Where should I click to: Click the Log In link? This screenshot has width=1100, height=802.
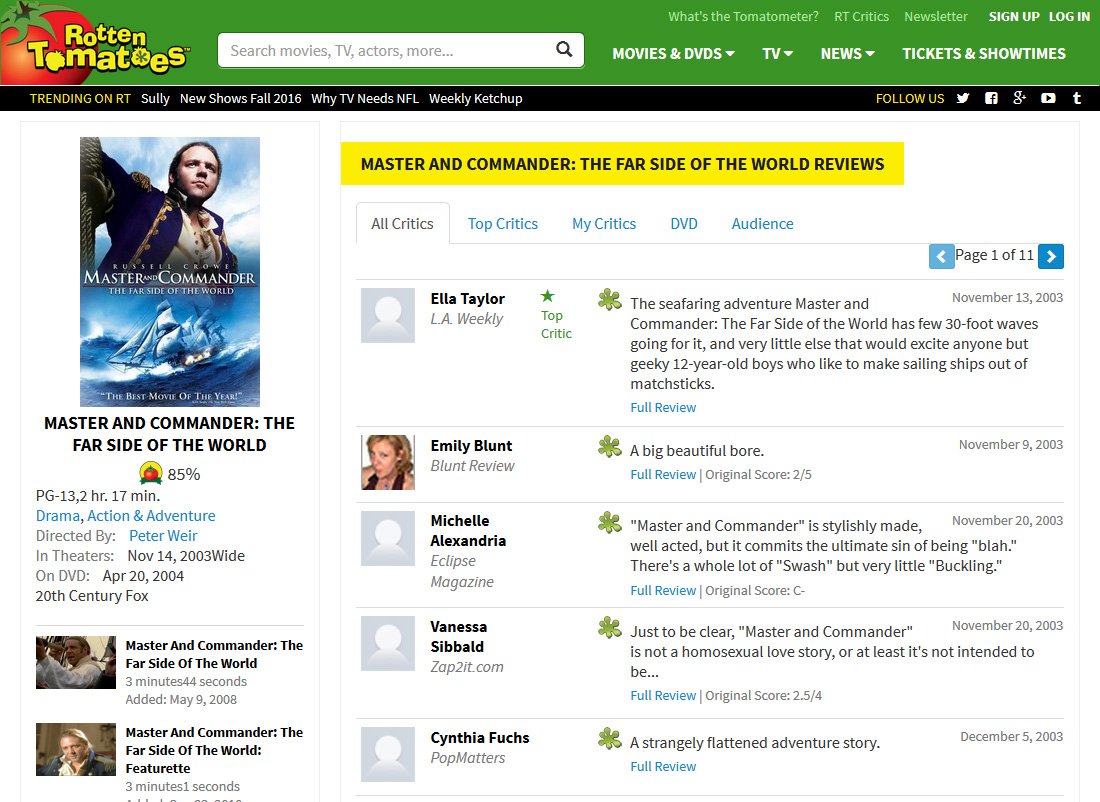point(1069,16)
